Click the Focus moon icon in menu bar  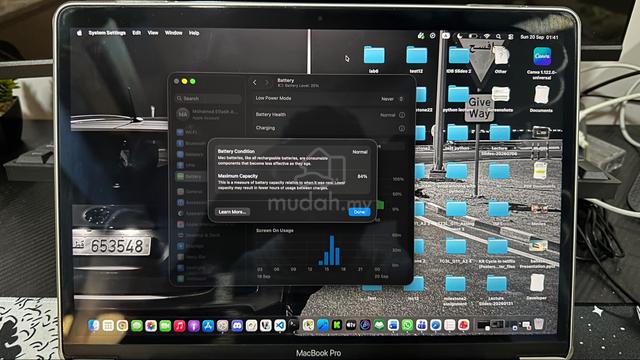click(460, 36)
